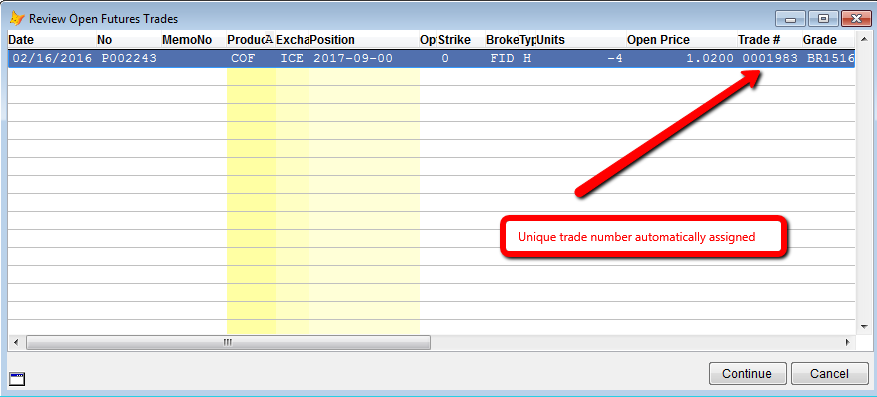Maximize the Review Open Futures Trades window
This screenshot has height=397, width=877.
click(823, 19)
